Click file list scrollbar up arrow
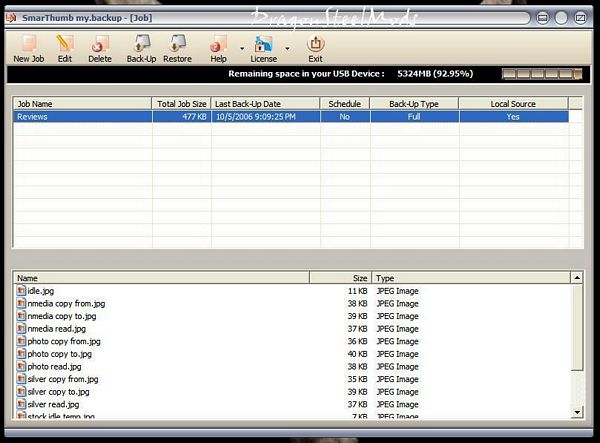This screenshot has height=443, width=600. 577,278
